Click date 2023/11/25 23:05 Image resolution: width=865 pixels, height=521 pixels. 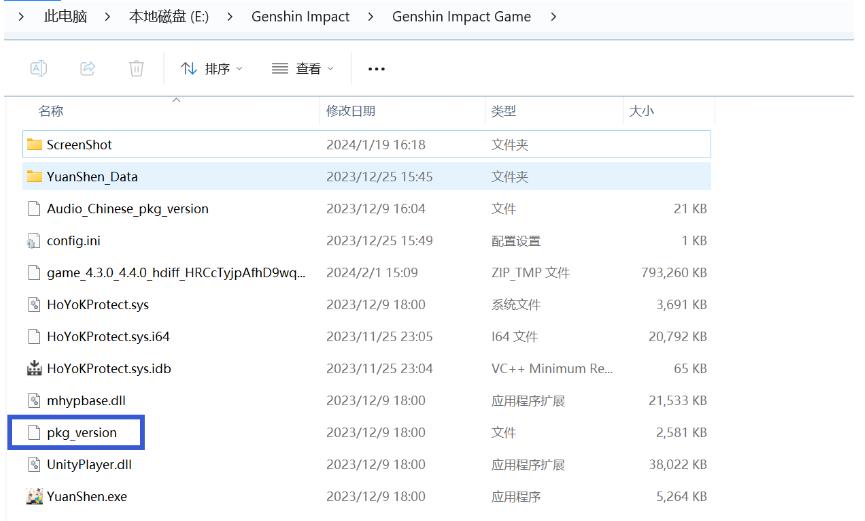(x=380, y=337)
